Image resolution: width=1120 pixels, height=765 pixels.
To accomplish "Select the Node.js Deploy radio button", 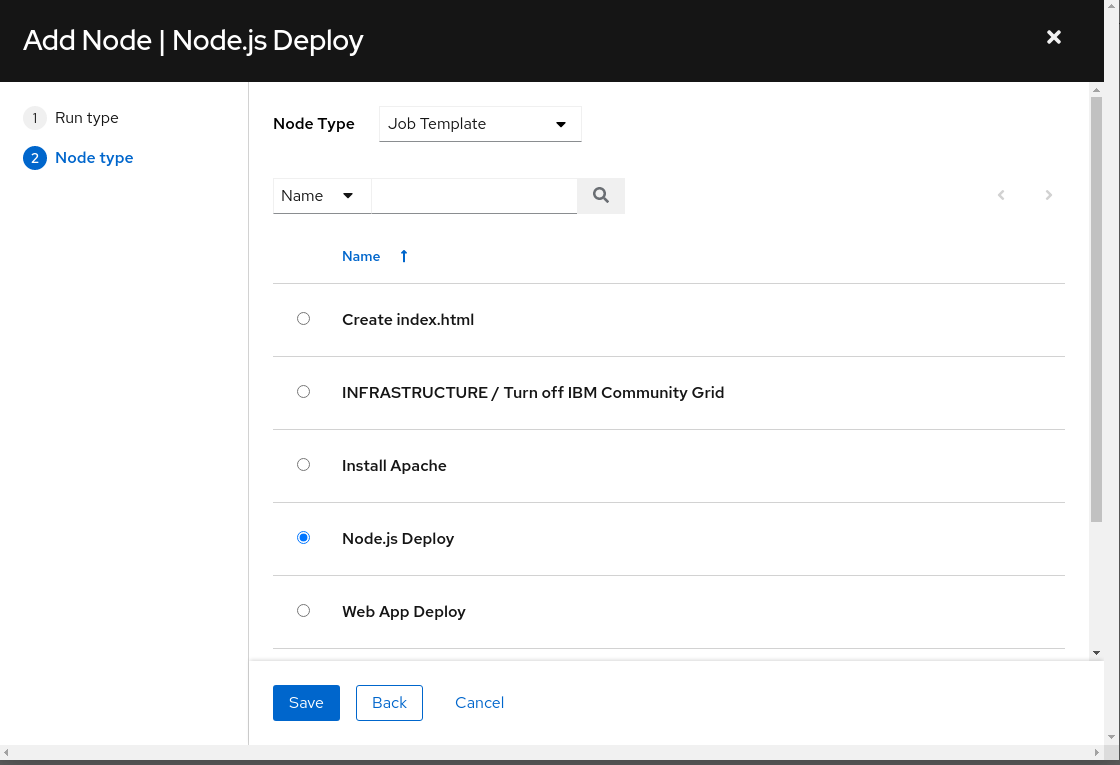I will (304, 537).
